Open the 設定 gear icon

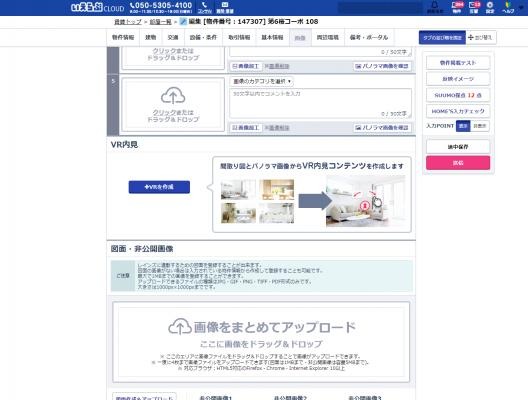pyautogui.click(x=490, y=7)
